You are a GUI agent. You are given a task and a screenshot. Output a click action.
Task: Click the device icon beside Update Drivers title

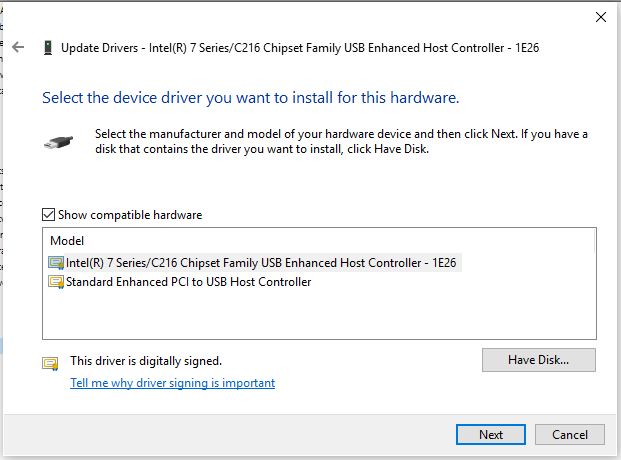tap(48, 48)
